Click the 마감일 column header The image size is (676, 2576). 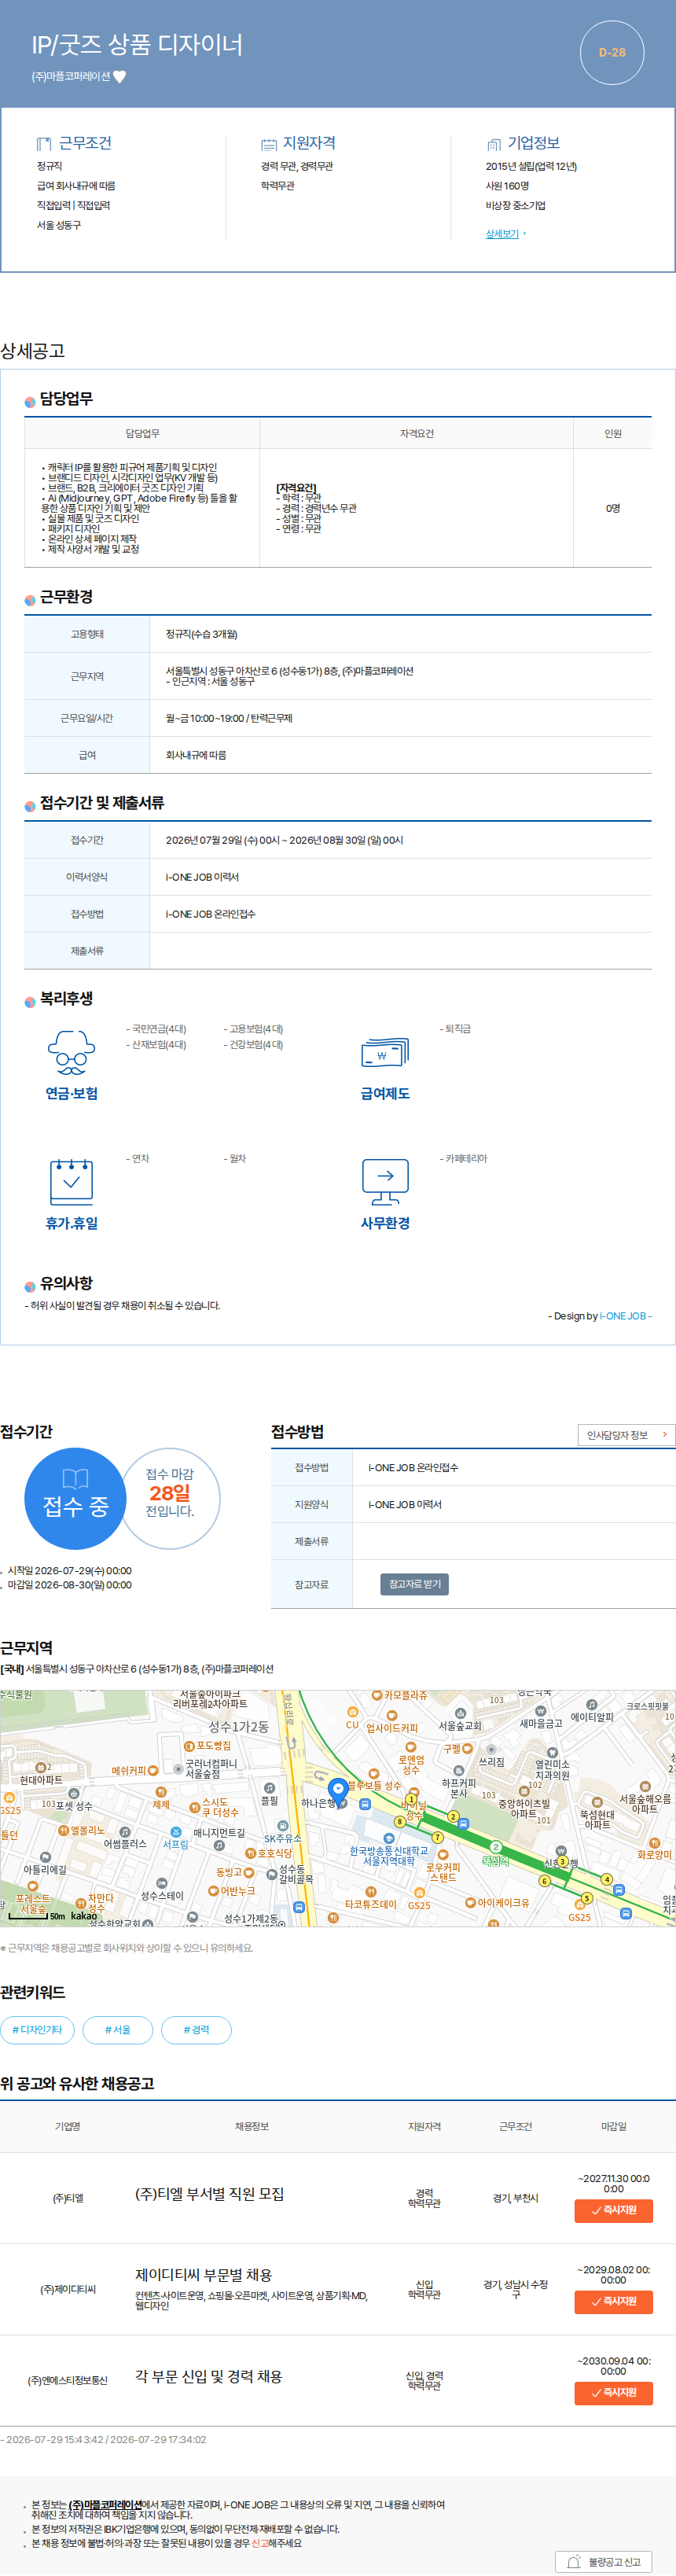click(613, 2126)
